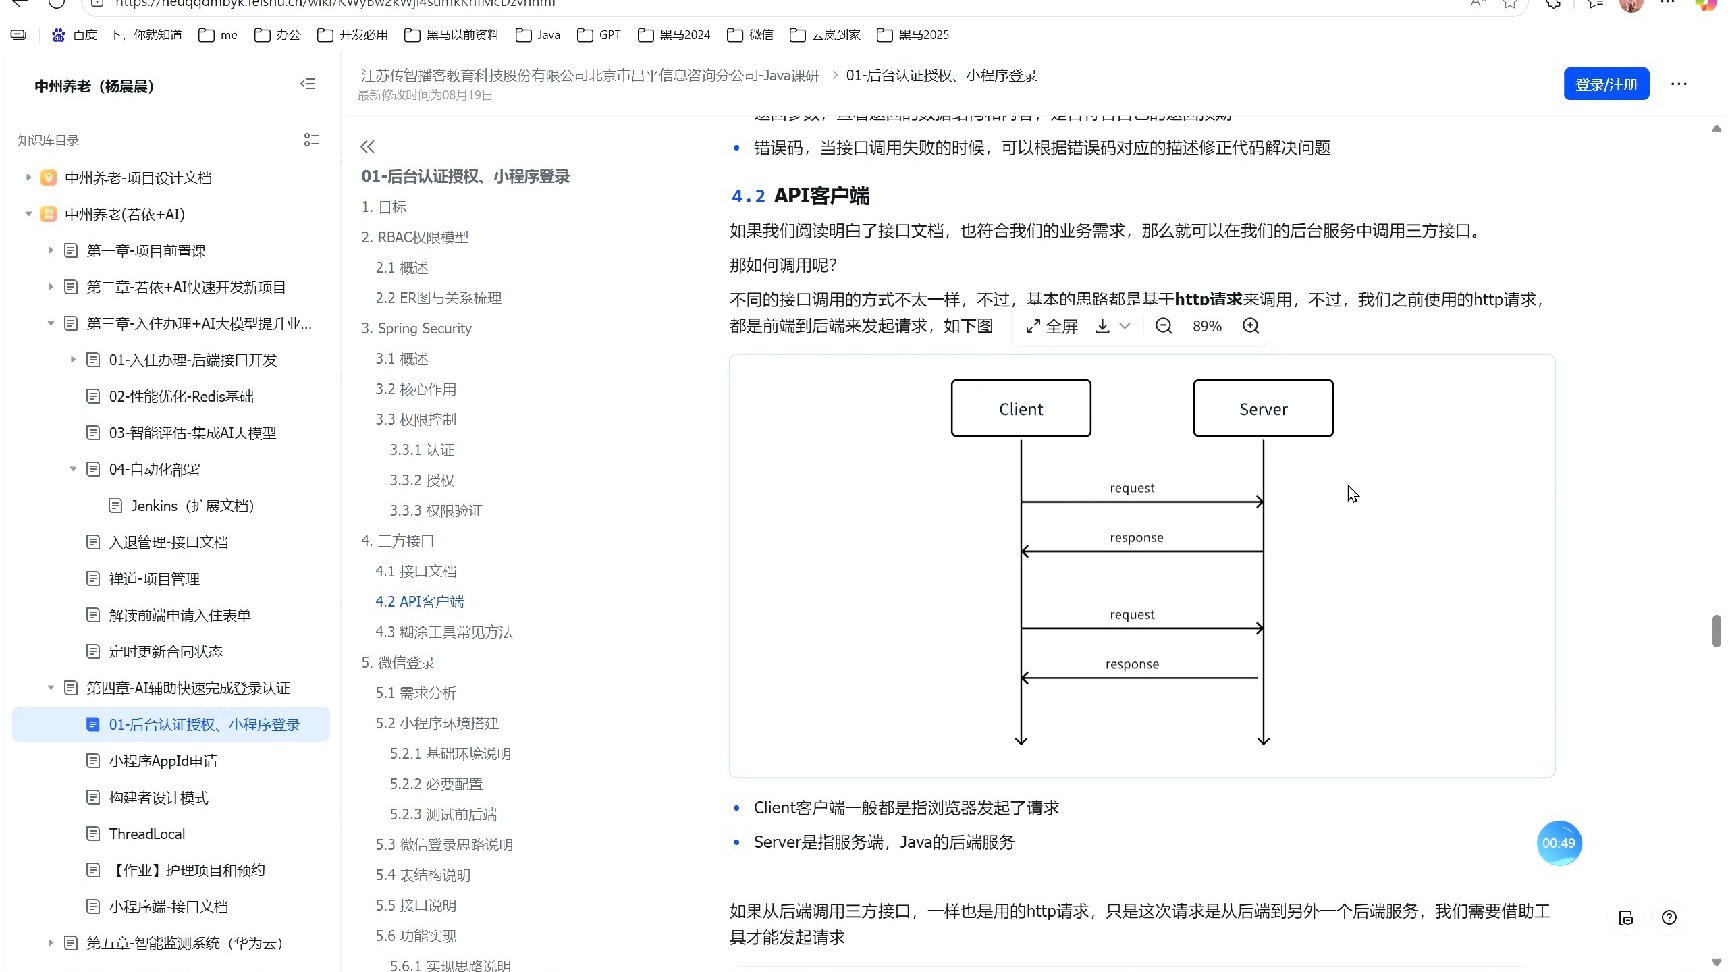Open the 办公 bookmarks folder

(277, 35)
